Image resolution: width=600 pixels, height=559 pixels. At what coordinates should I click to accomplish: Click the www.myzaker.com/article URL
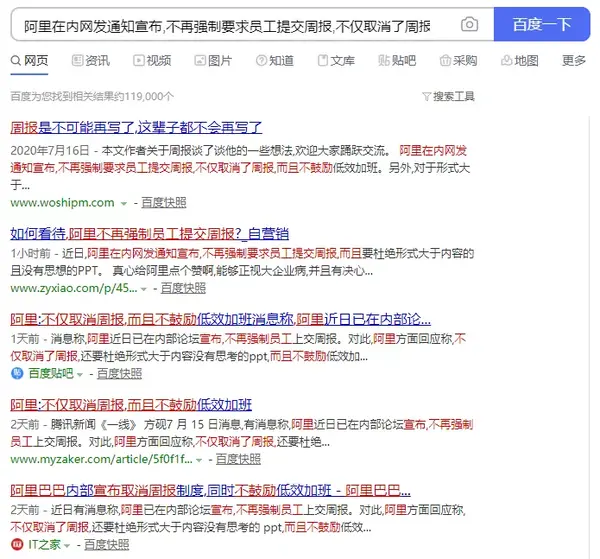[x=101, y=459]
